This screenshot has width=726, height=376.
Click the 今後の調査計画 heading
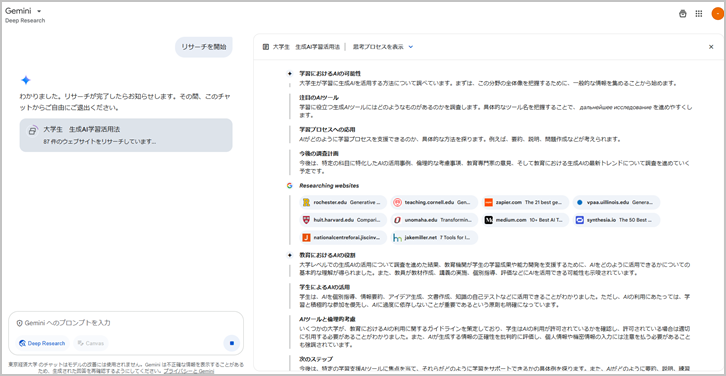pyautogui.click(x=319, y=153)
